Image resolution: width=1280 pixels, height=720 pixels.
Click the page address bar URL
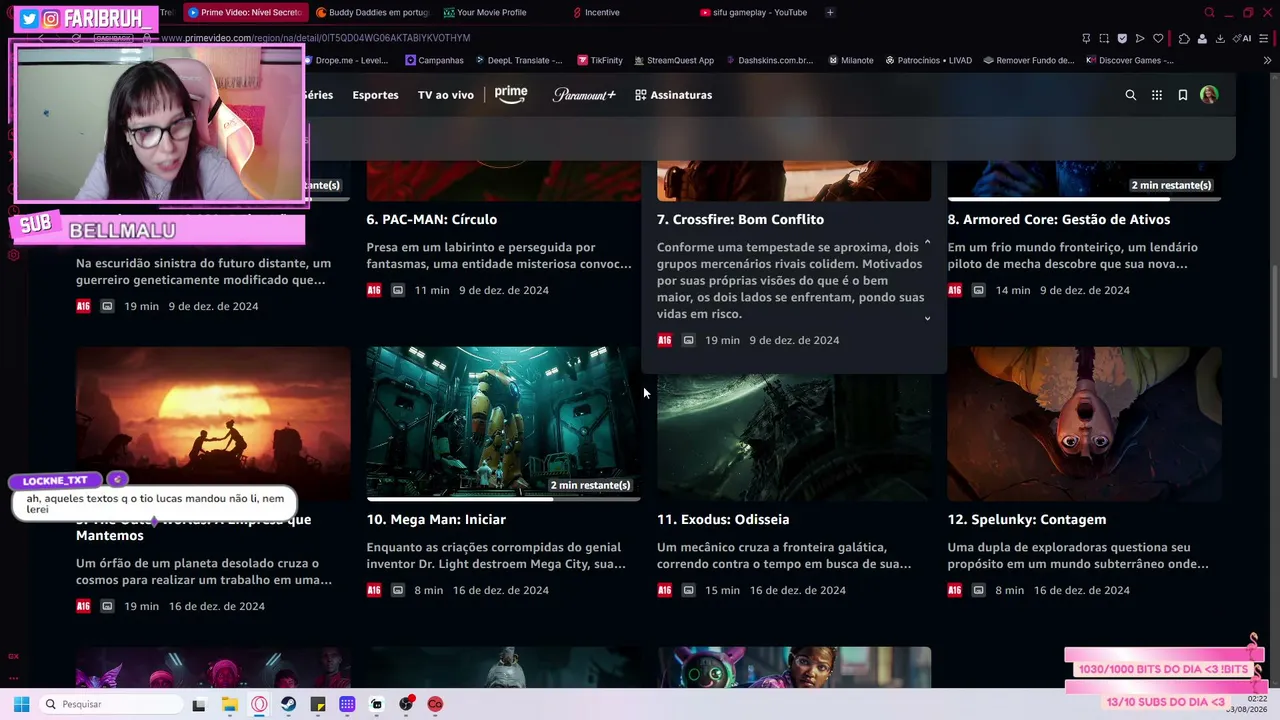315,38
